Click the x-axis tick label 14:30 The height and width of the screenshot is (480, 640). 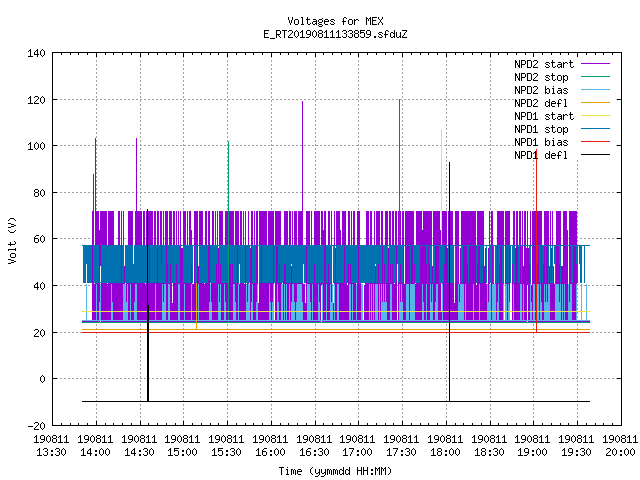pyautogui.click(x=139, y=452)
